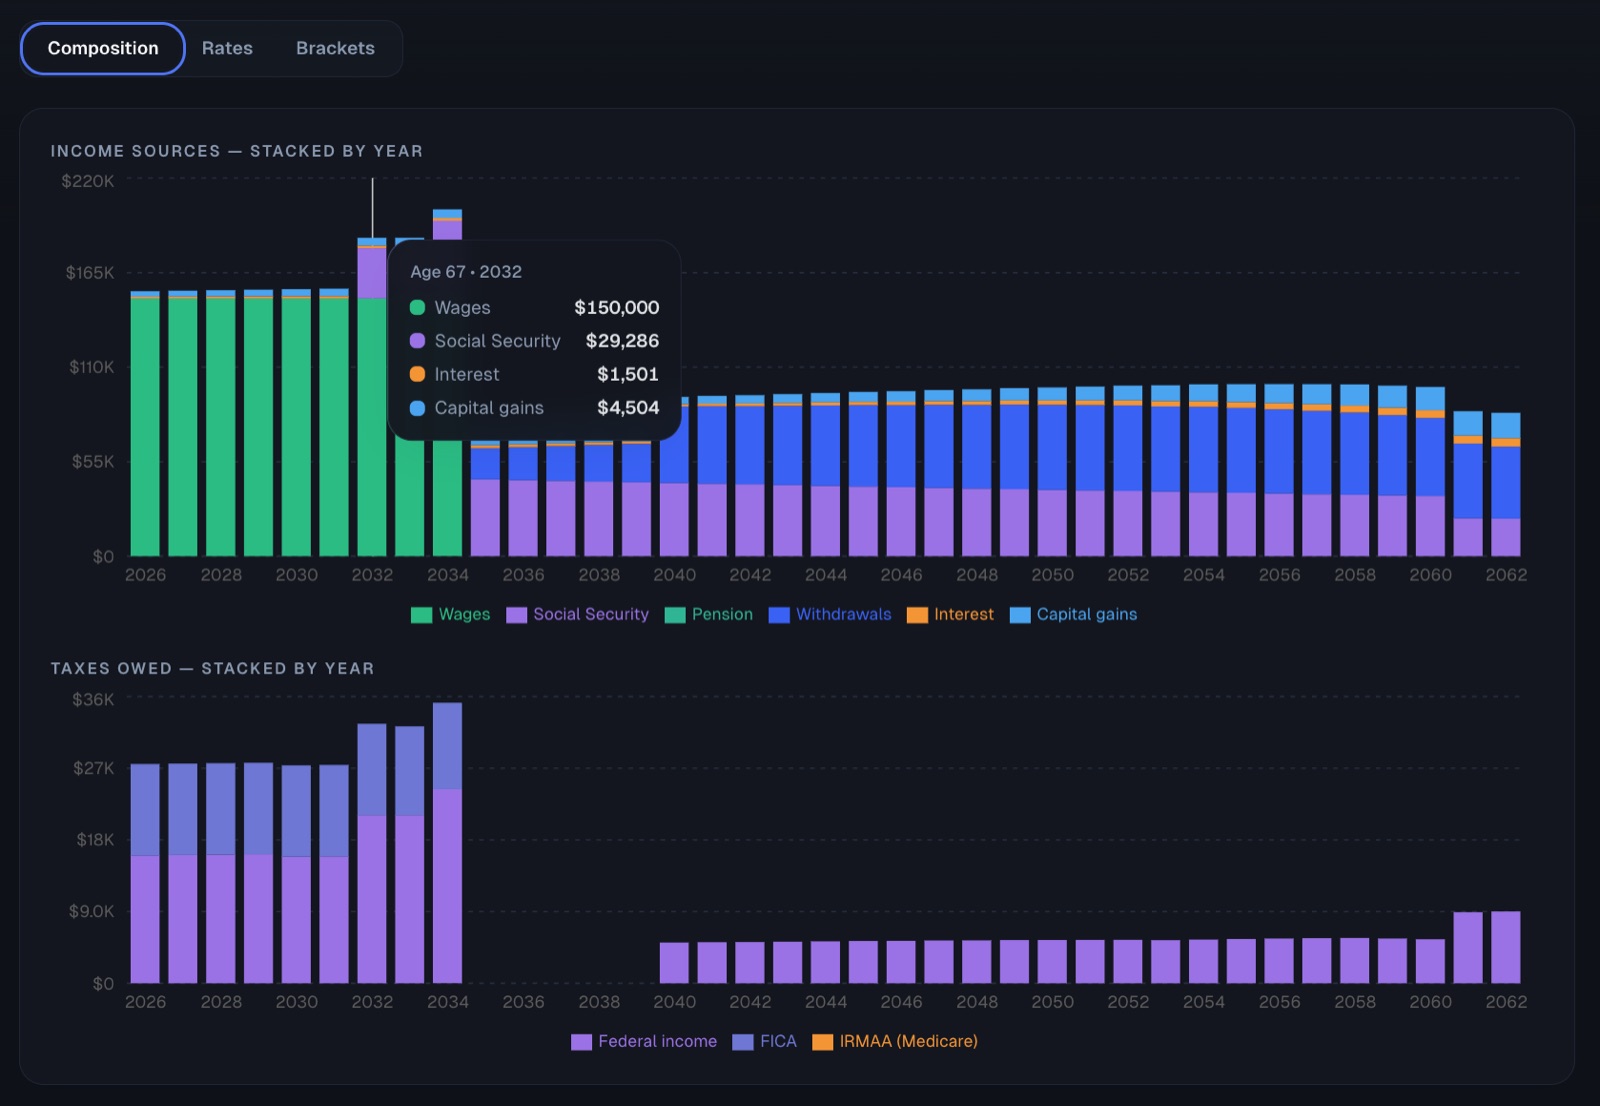Toggle Social Security series in income legend
Image resolution: width=1600 pixels, height=1106 pixels.
[578, 614]
